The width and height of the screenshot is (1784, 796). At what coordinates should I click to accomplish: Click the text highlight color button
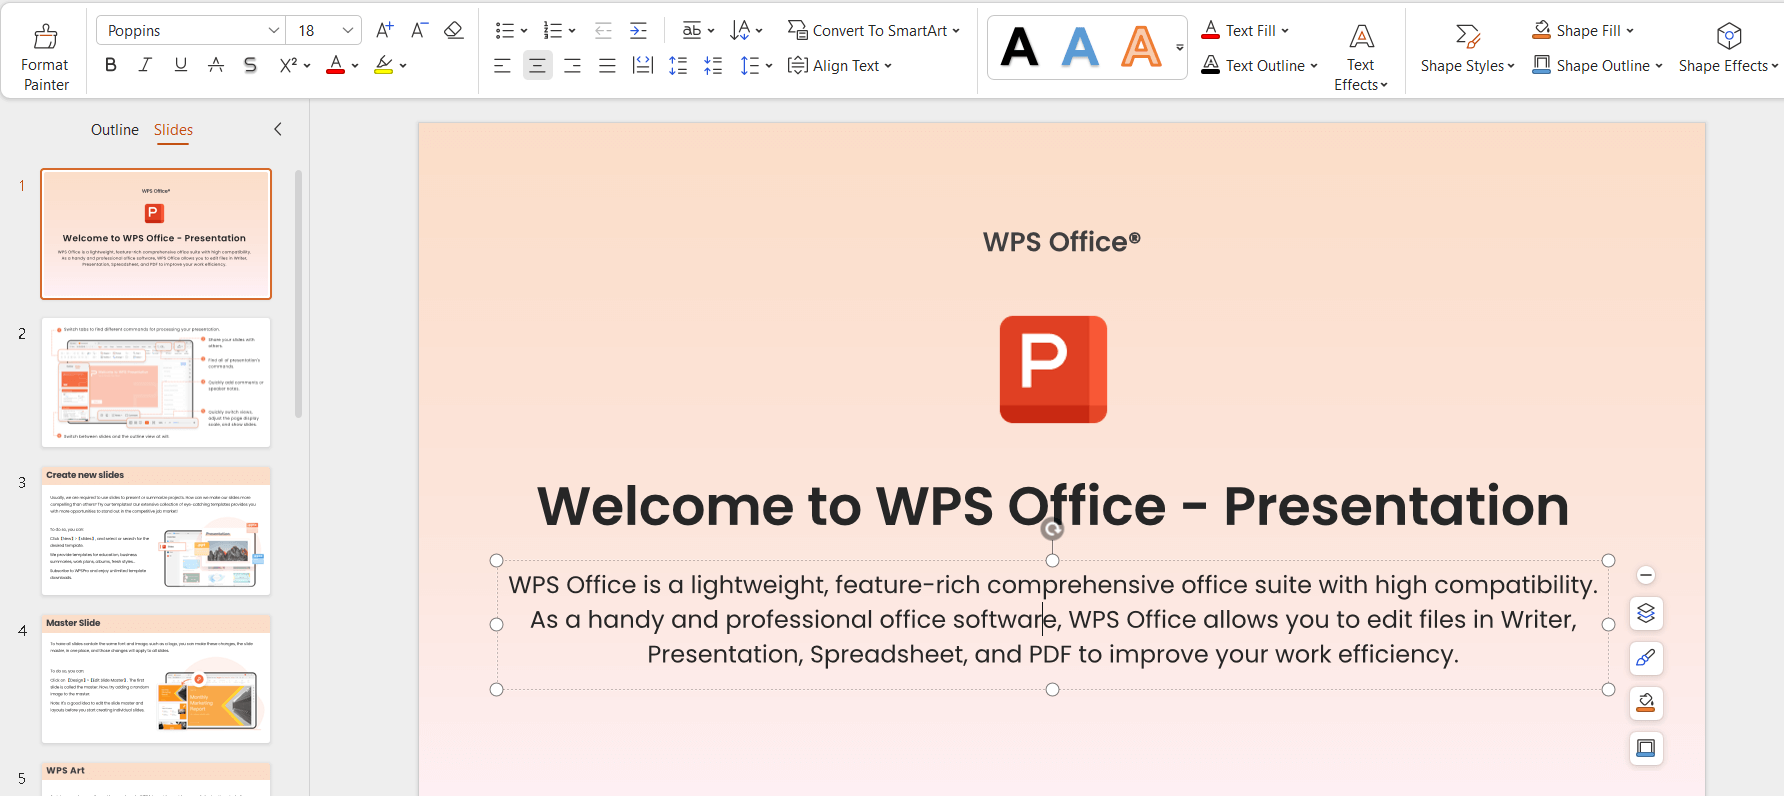coord(383,65)
